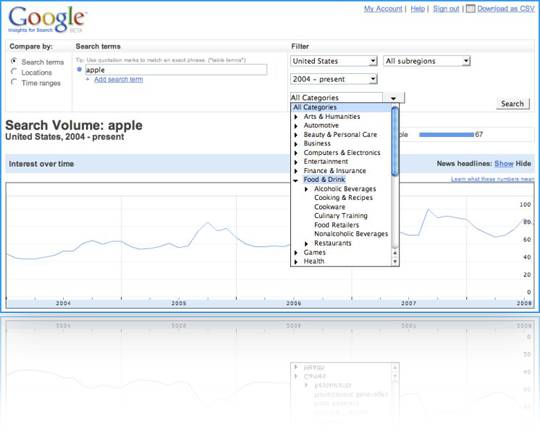Expand the Health category arrow
Viewport: 540px width, 438px height.
[296, 262]
